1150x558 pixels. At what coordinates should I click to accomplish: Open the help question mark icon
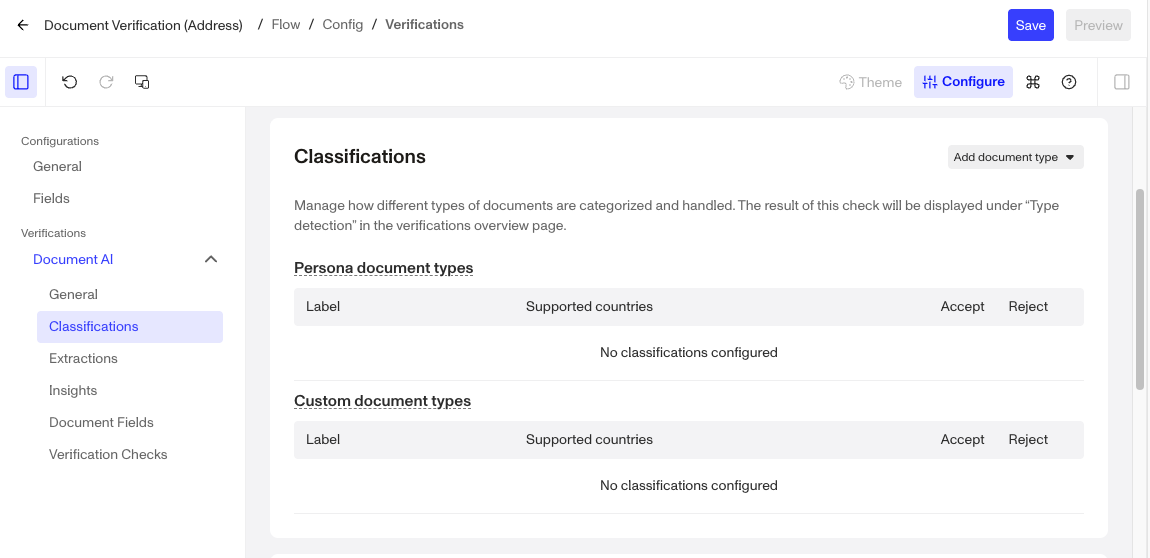1069,82
